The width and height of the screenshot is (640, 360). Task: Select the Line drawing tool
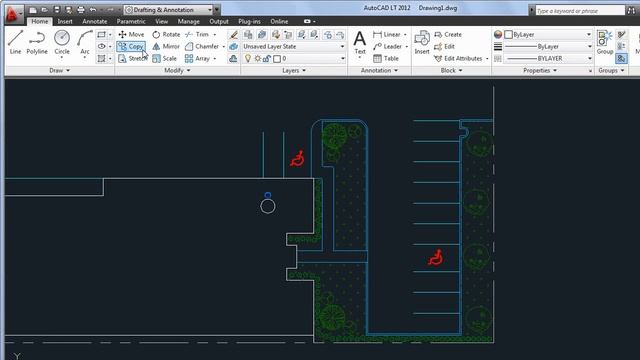pyautogui.click(x=16, y=42)
